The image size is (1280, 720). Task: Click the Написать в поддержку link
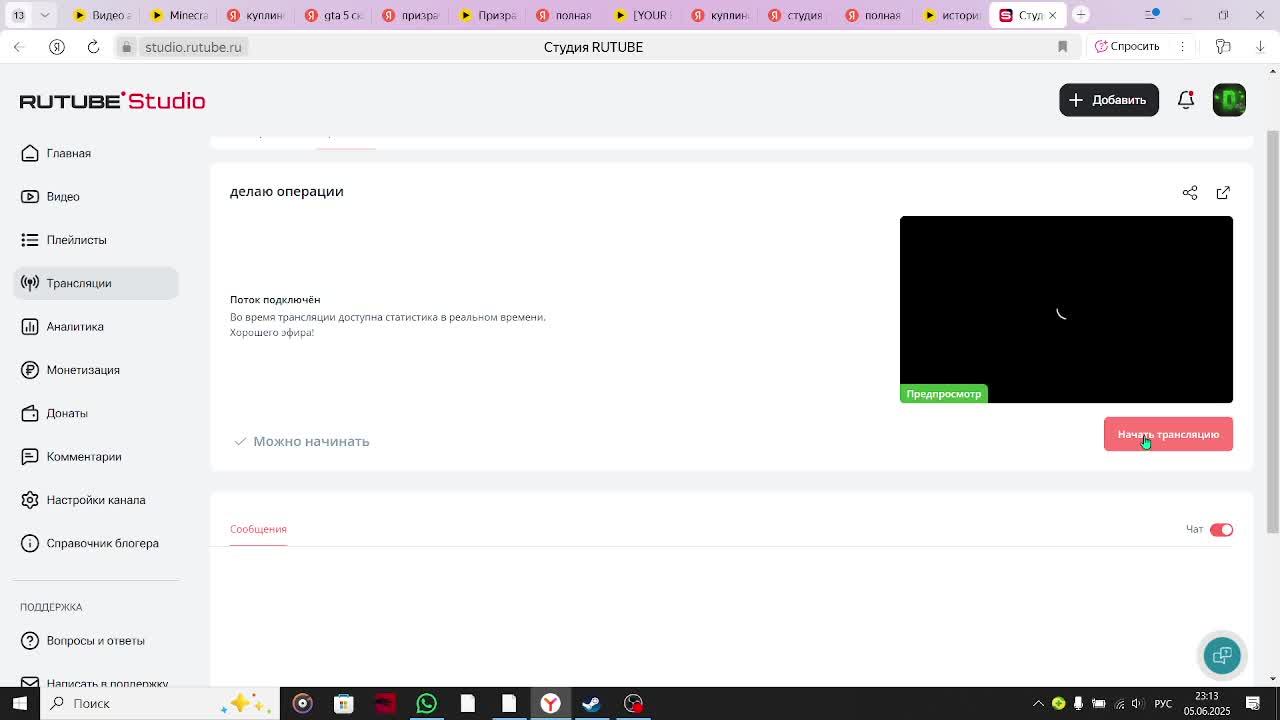pyautogui.click(x=96, y=683)
